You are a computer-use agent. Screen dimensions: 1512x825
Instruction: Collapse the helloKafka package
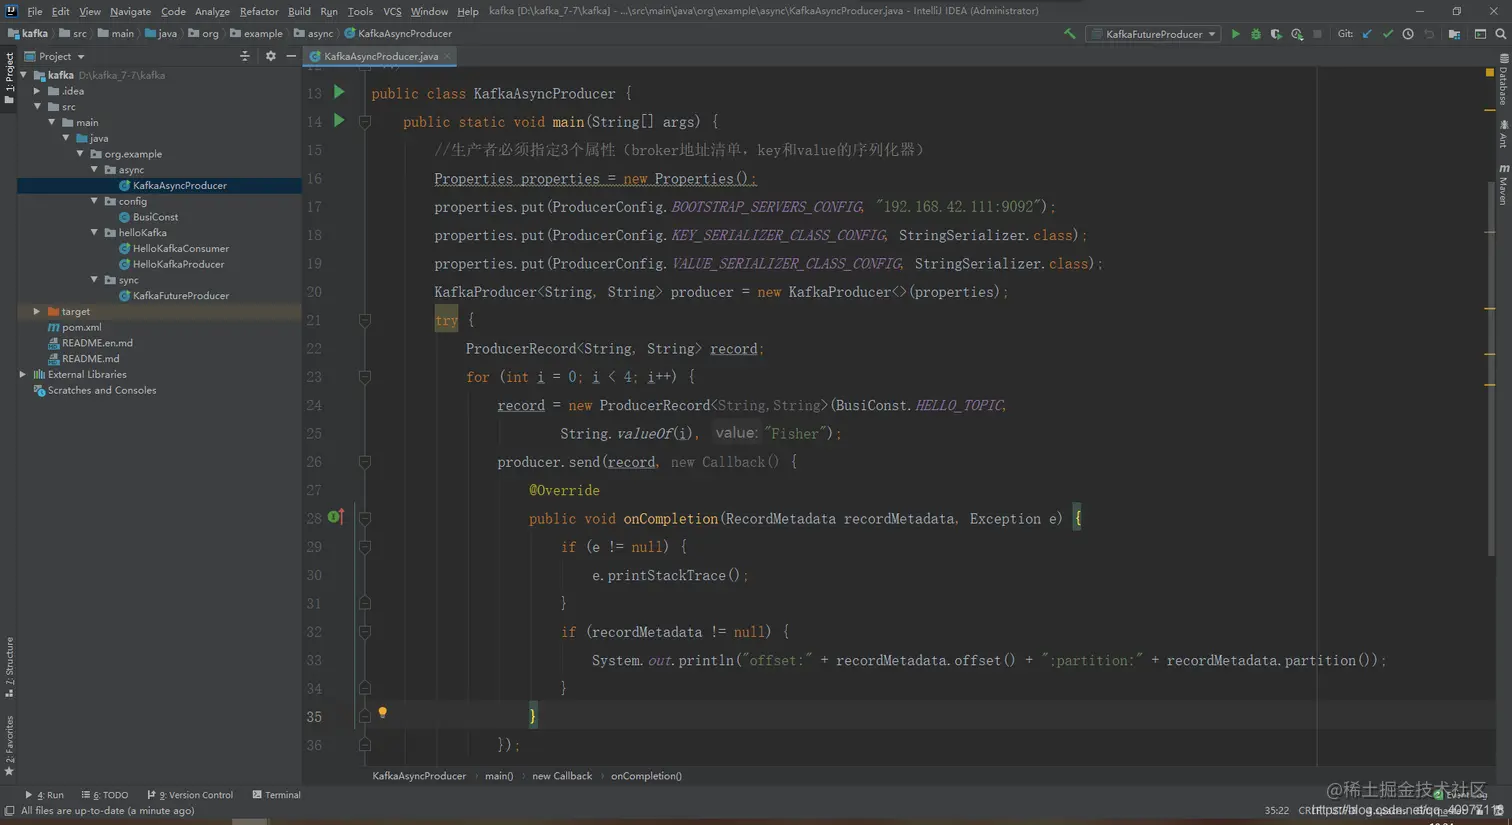[95, 233]
